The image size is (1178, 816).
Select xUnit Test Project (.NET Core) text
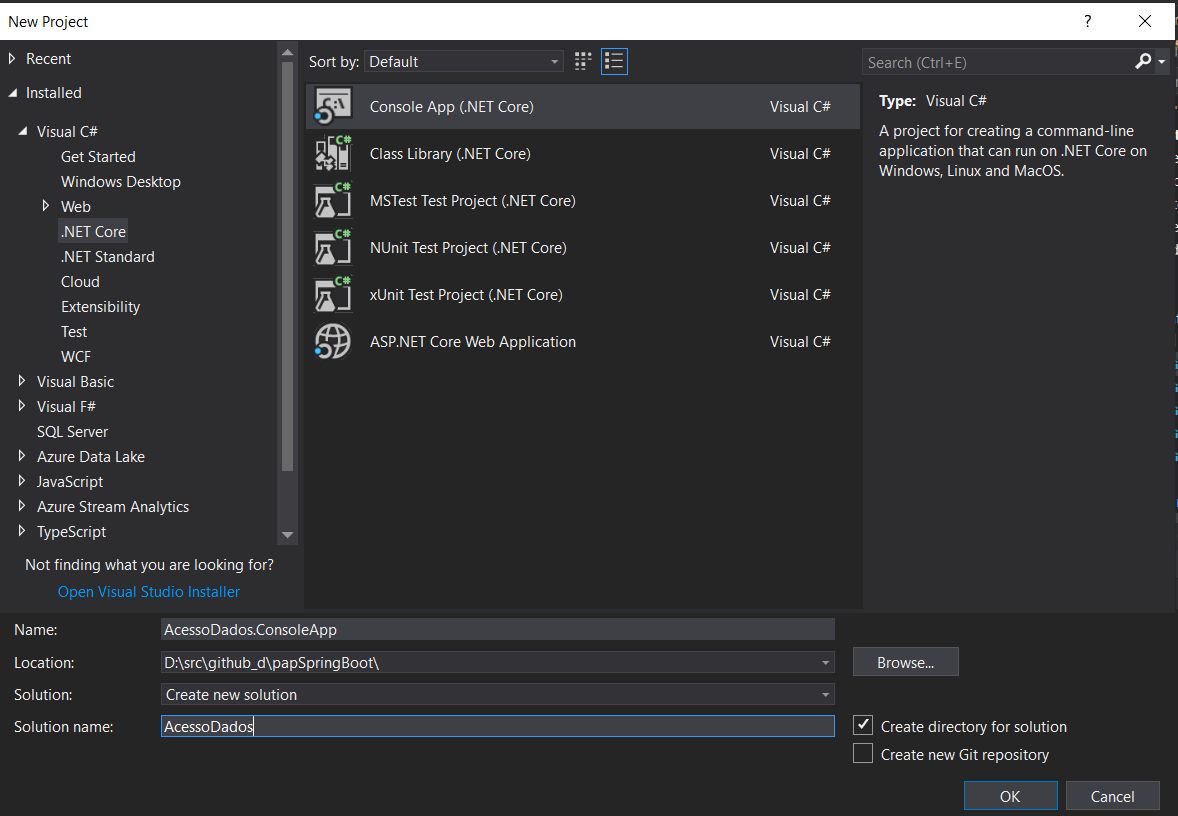coord(466,295)
